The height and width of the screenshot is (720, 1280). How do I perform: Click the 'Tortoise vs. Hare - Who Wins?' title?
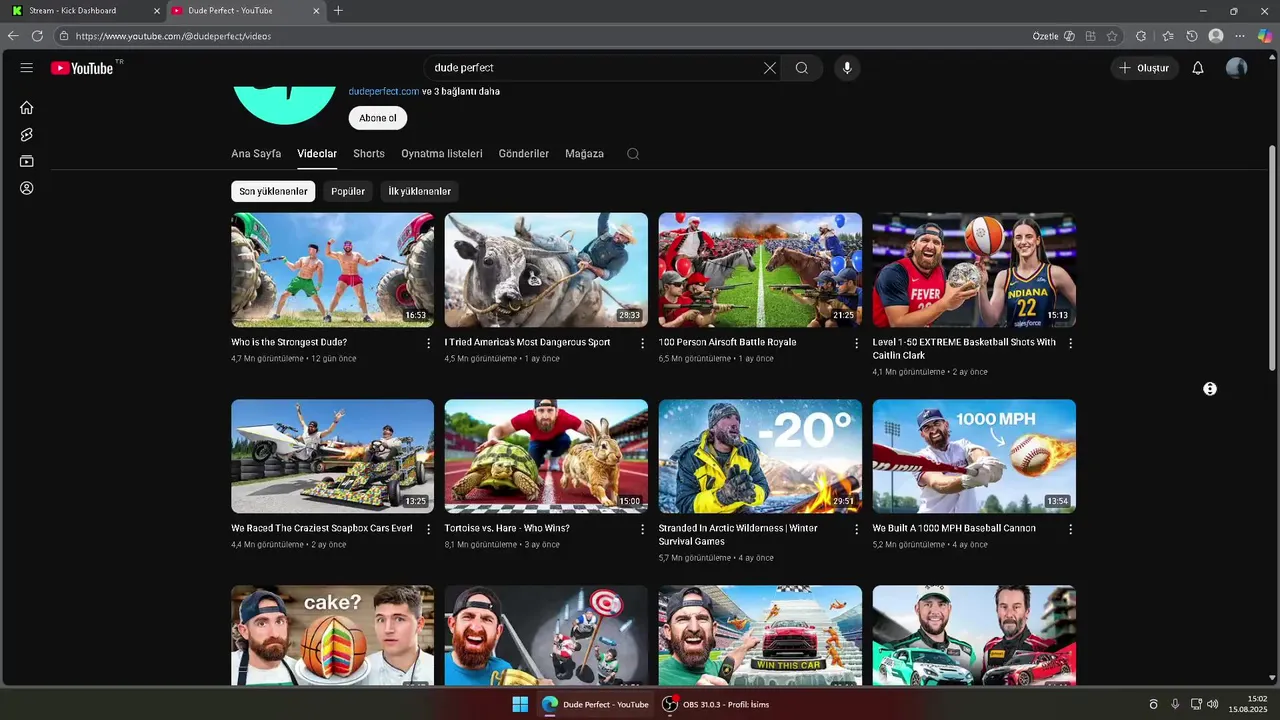point(507,528)
